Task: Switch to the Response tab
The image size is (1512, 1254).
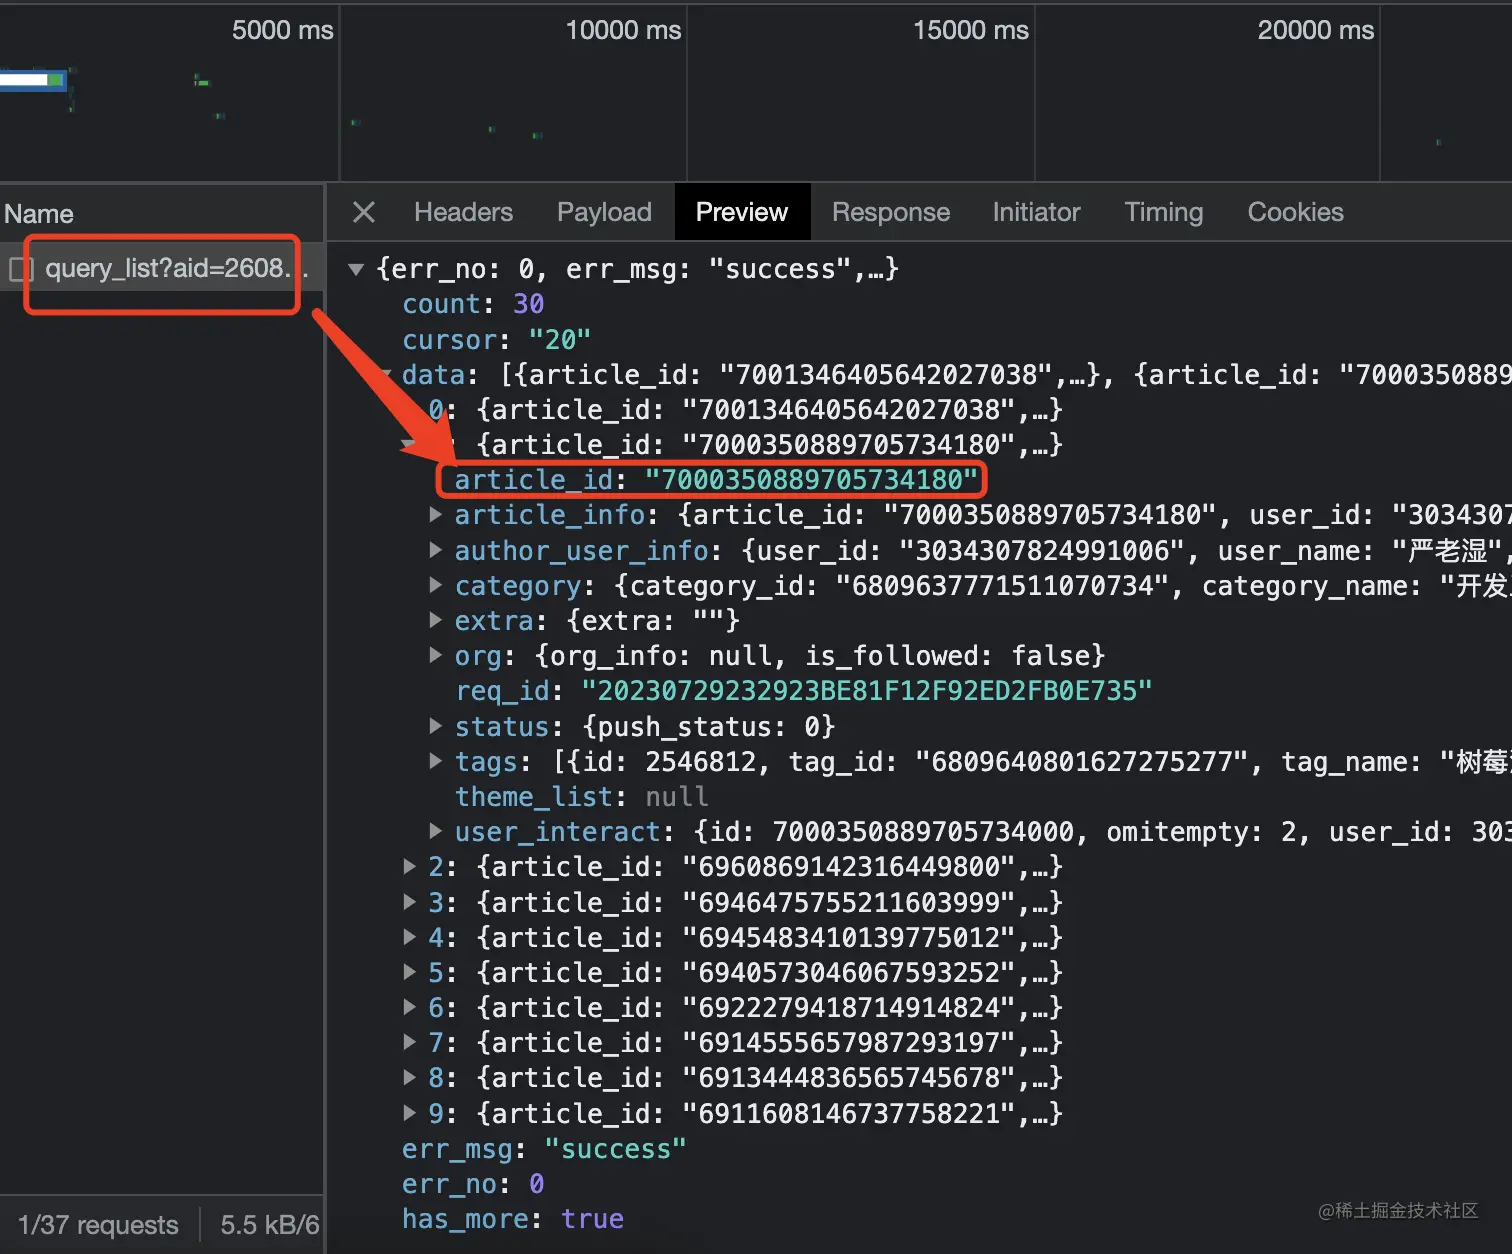Action: [890, 212]
